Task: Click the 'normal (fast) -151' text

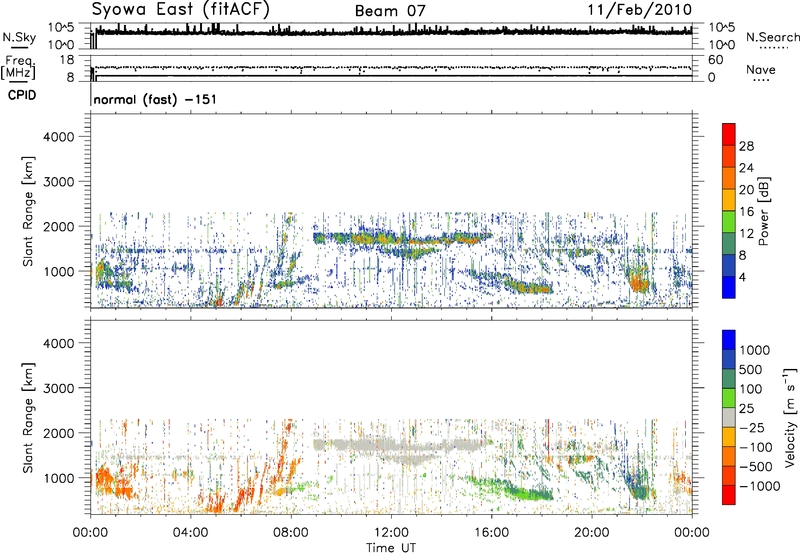Action: [155, 99]
